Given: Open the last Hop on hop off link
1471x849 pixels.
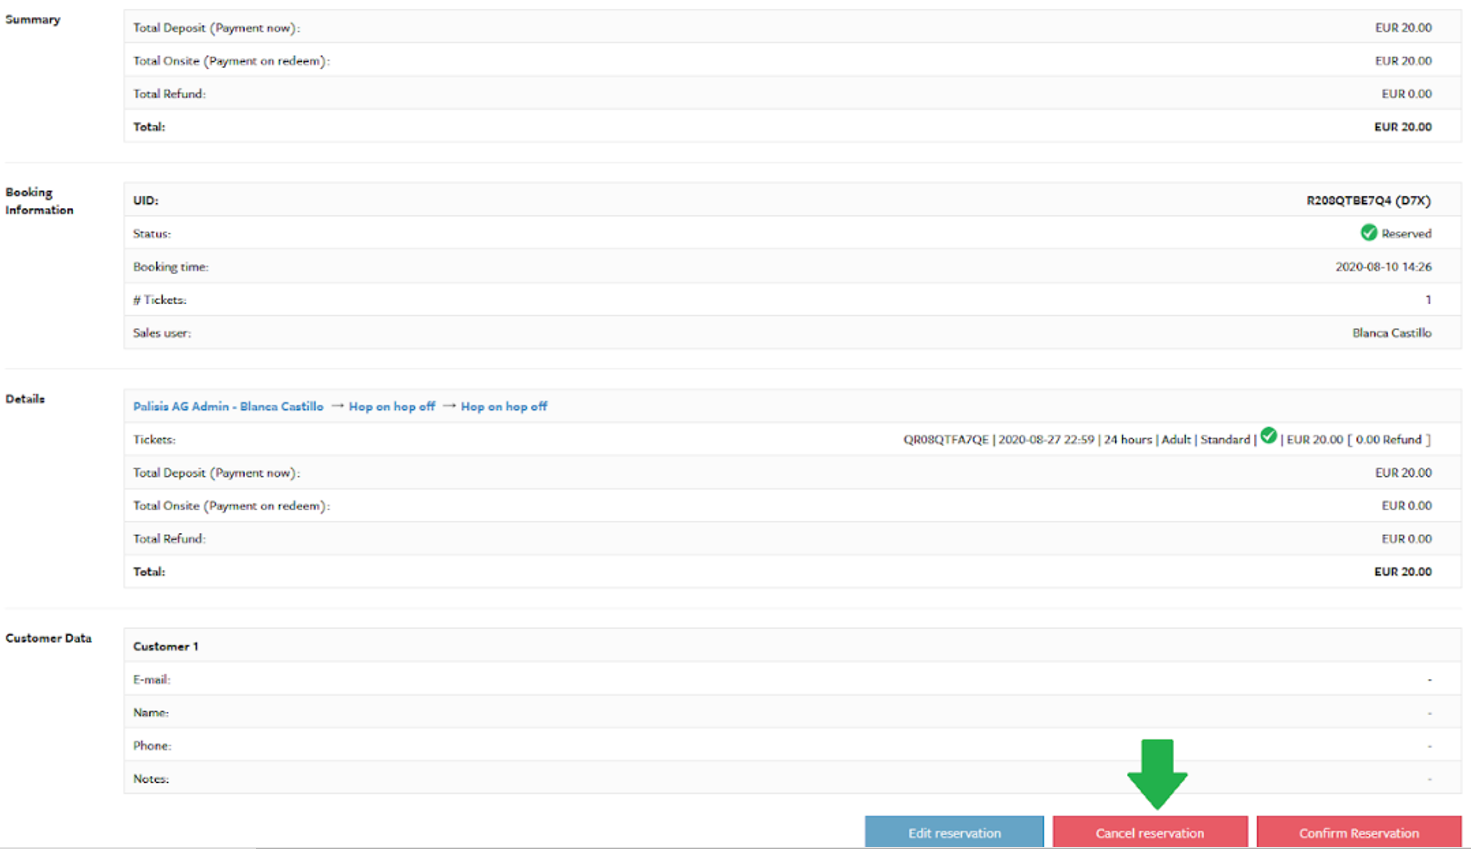Looking at the screenshot, I should coord(504,406).
